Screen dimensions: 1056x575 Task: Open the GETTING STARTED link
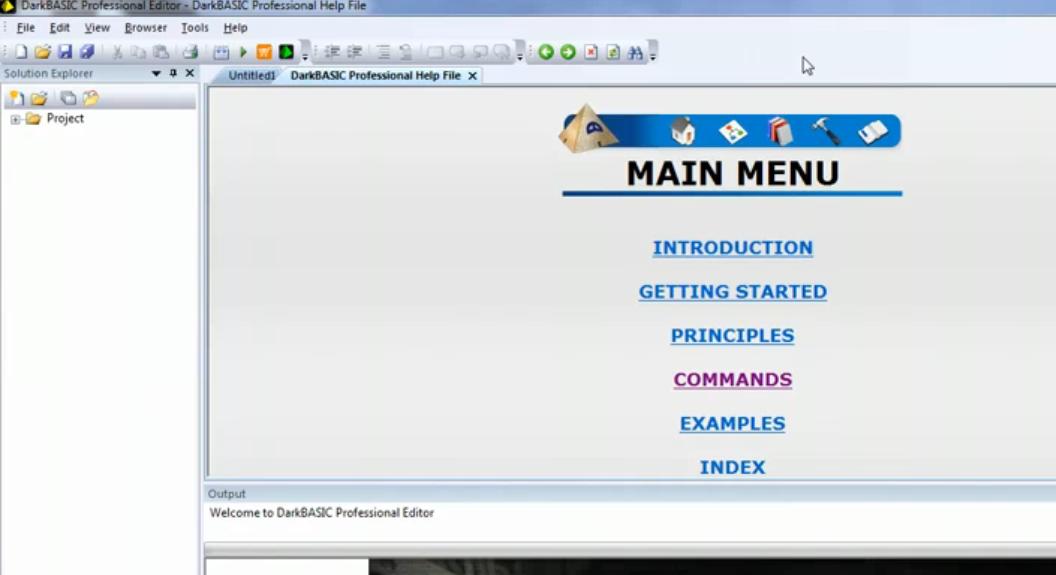click(733, 292)
